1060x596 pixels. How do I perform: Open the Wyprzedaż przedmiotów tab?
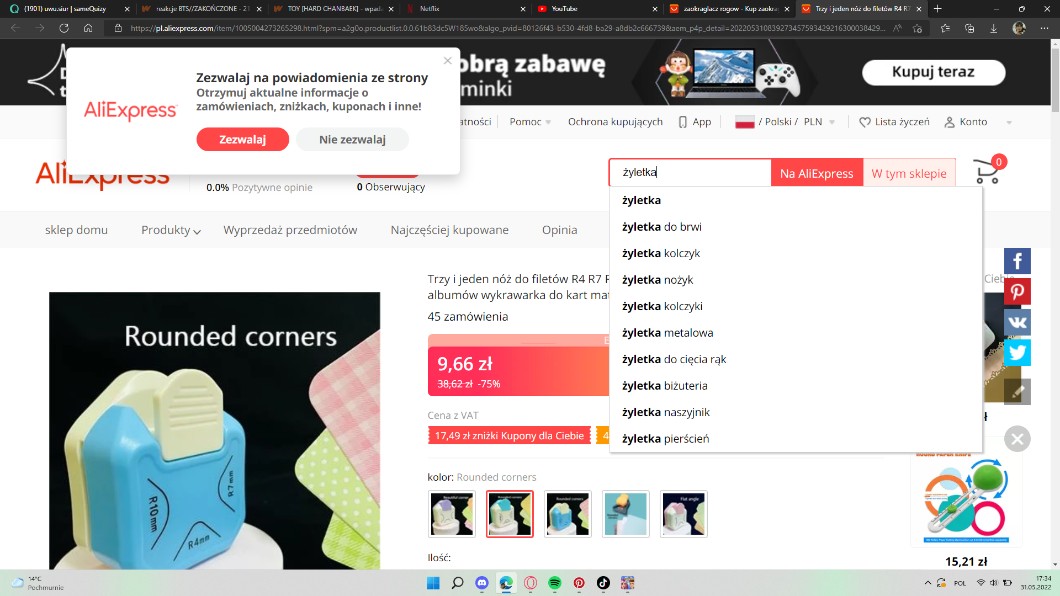(x=290, y=230)
